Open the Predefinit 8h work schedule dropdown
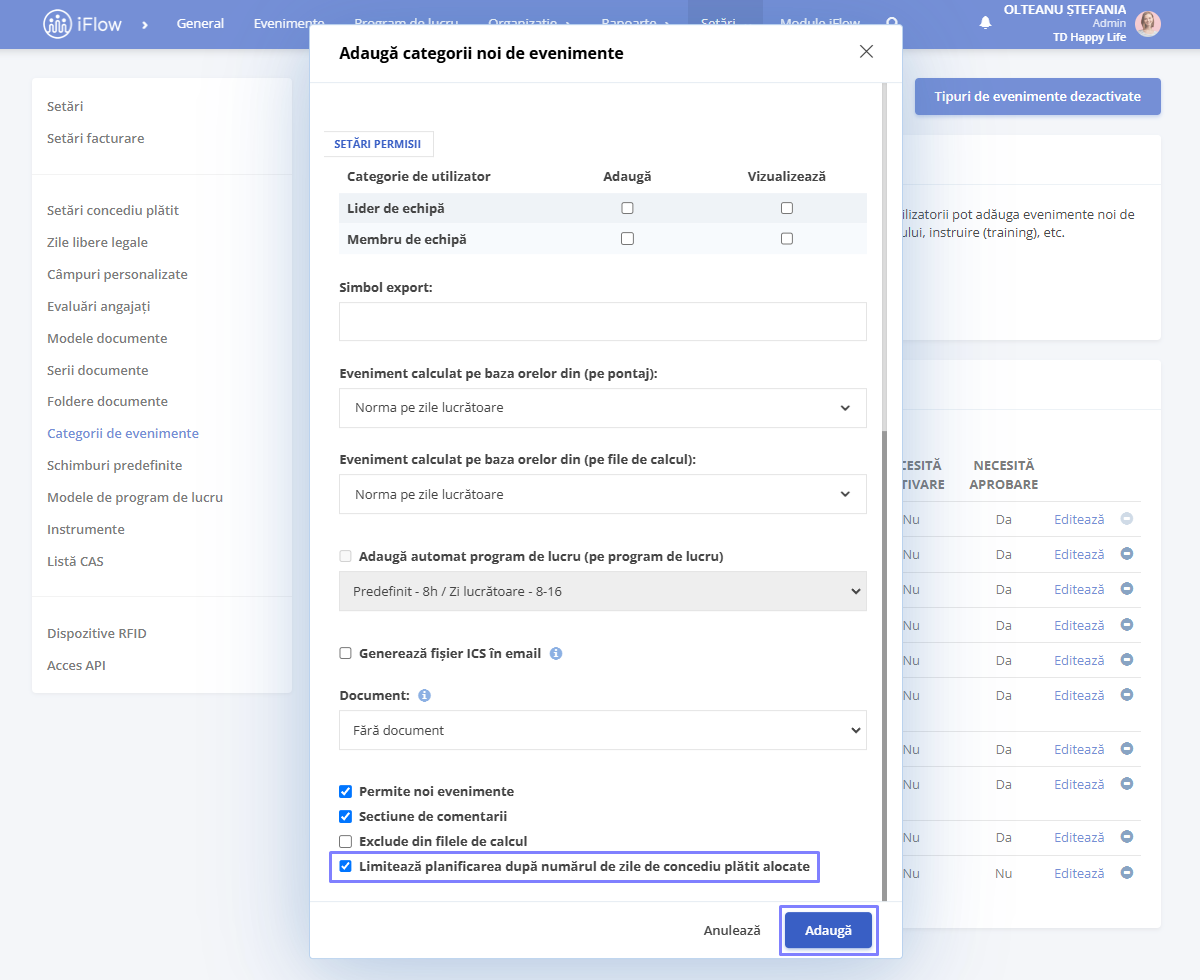The height and width of the screenshot is (980, 1200). (x=603, y=591)
